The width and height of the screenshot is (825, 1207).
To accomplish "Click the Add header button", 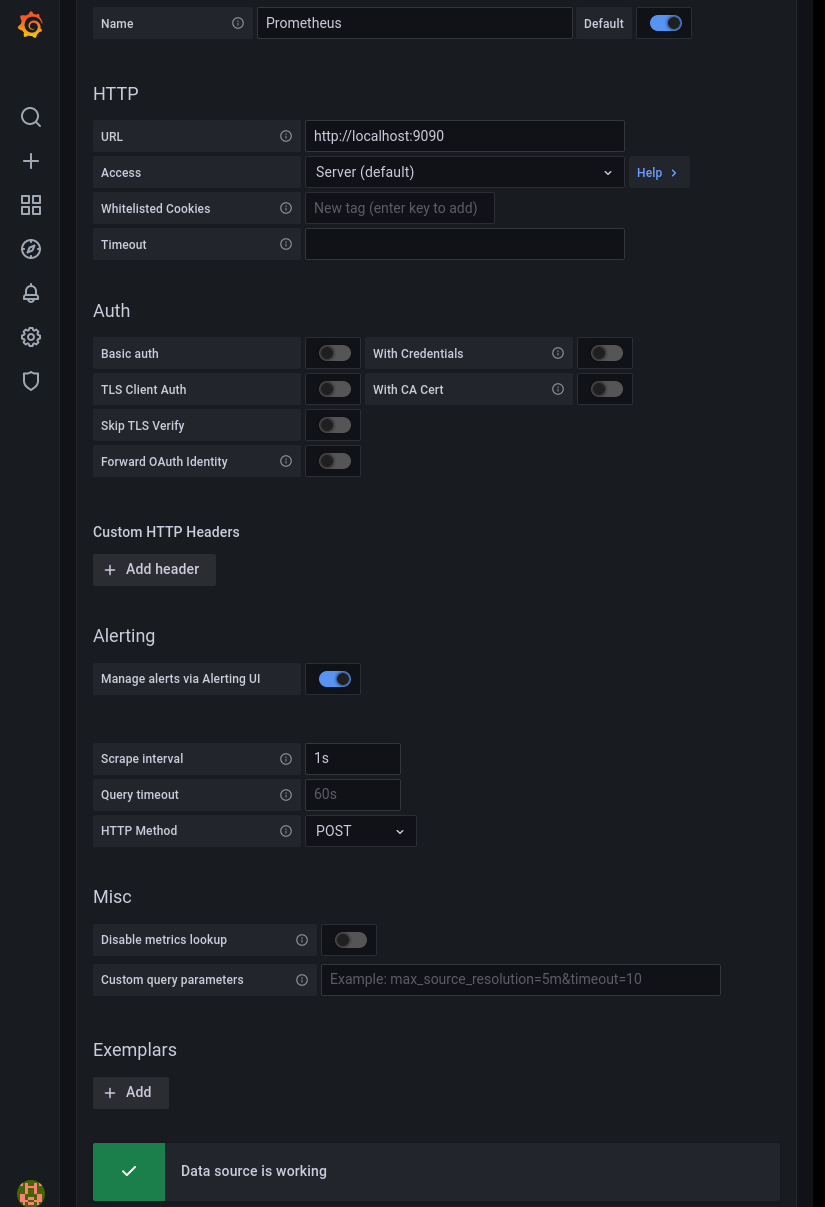I will 154,569.
